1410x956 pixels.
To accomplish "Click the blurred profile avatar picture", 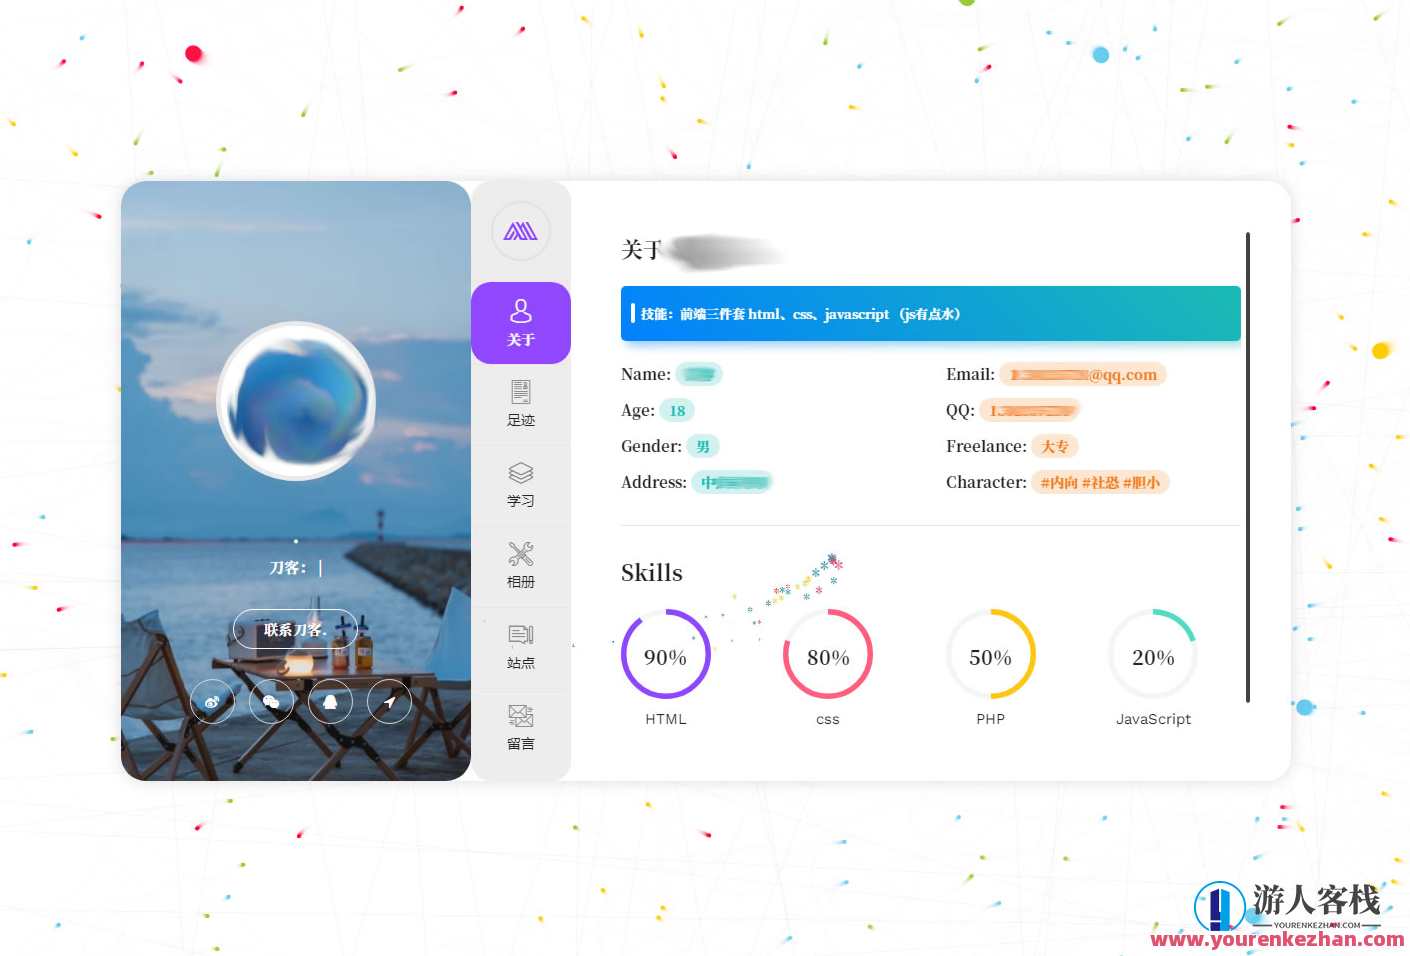I will 296,401.
